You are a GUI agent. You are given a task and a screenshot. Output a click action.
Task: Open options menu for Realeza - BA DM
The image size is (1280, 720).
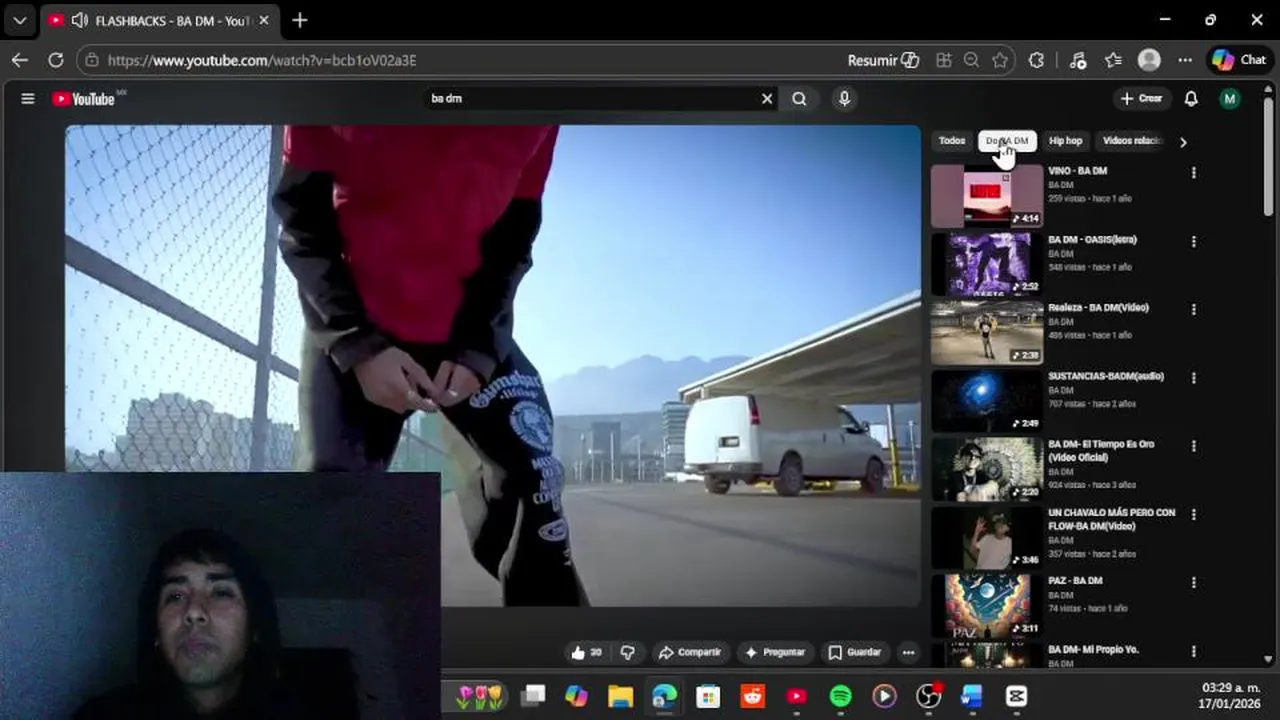(1193, 310)
